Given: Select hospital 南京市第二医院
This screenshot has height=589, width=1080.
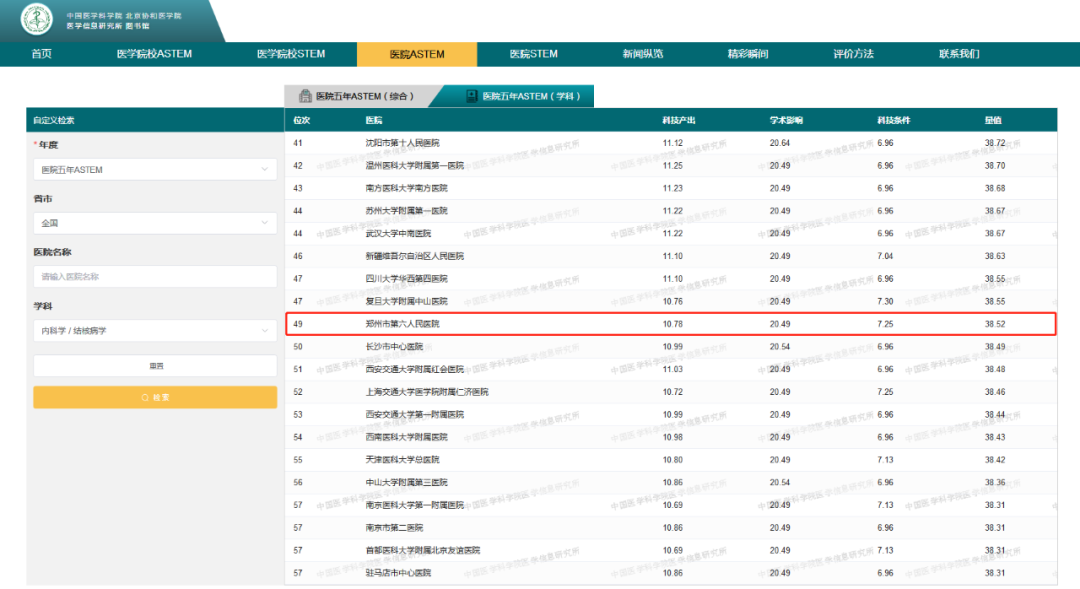Looking at the screenshot, I should pyautogui.click(x=394, y=528).
